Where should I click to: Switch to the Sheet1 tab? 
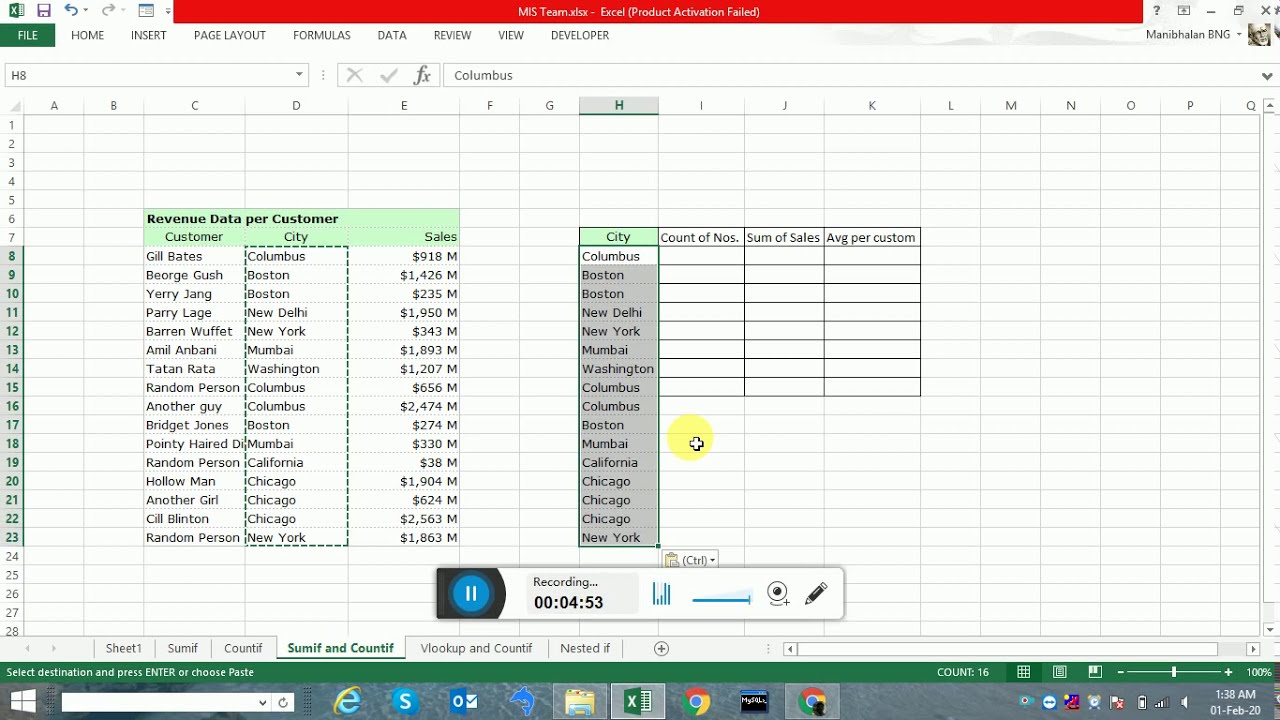coord(124,648)
